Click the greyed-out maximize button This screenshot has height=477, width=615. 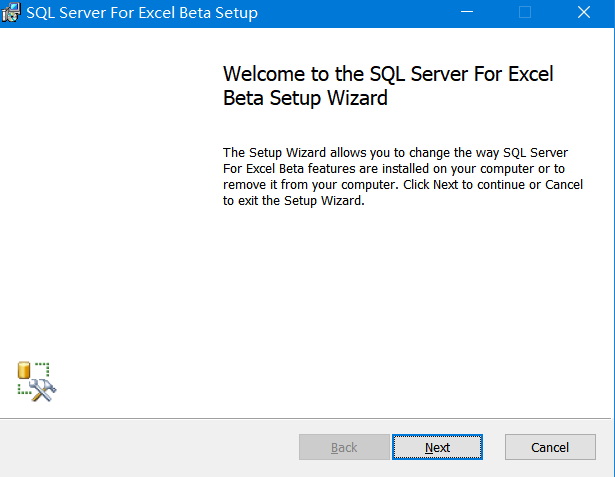(x=525, y=13)
